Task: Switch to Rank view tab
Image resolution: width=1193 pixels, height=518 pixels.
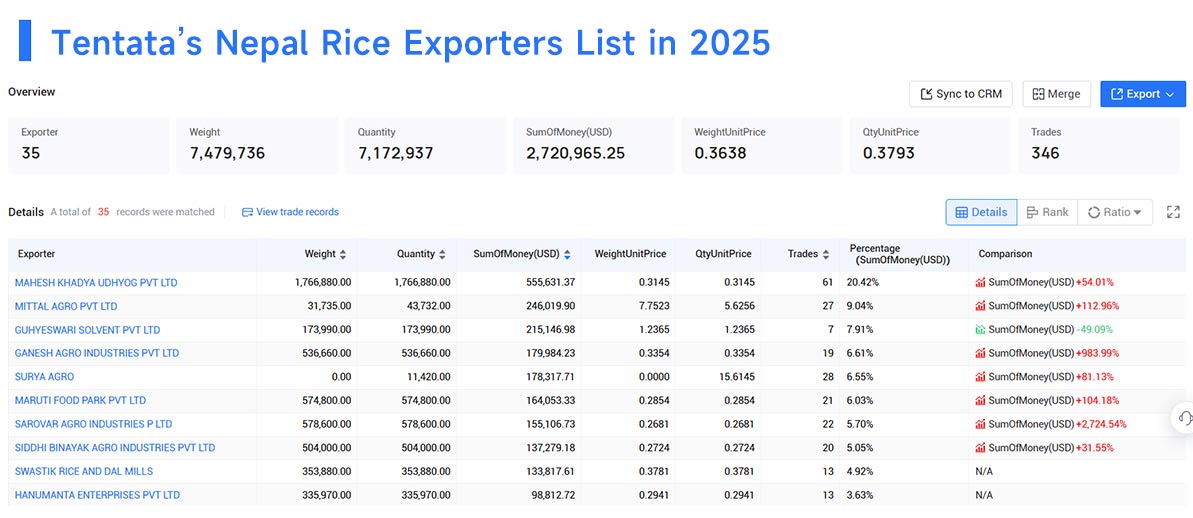Action: click(x=1047, y=212)
